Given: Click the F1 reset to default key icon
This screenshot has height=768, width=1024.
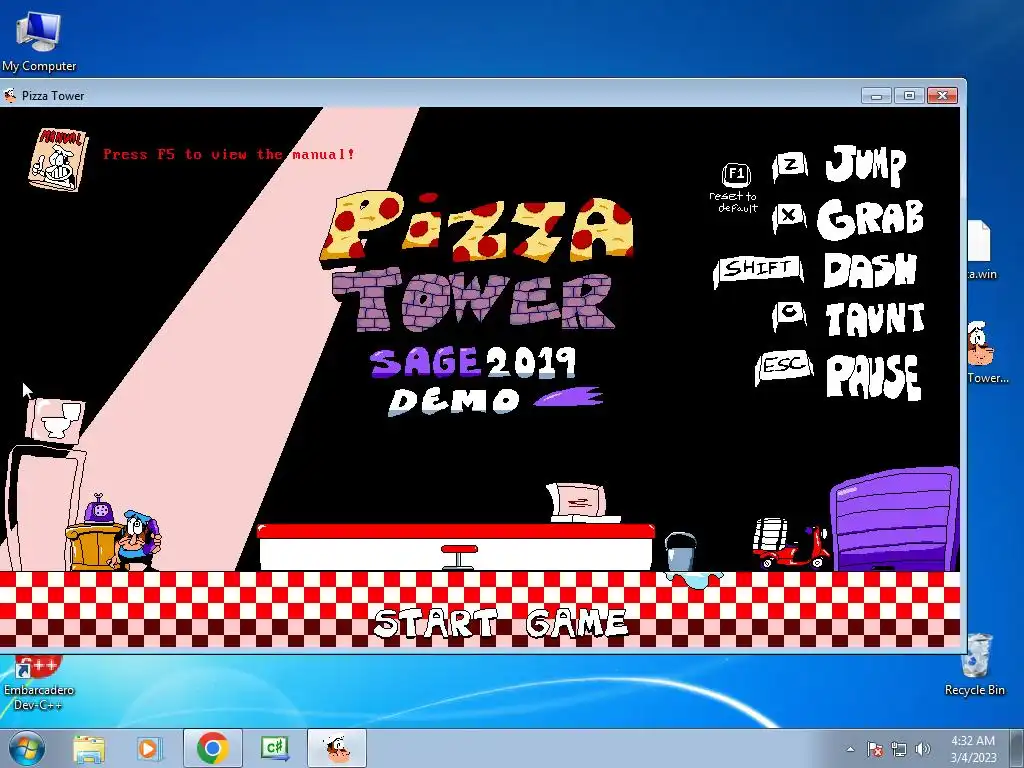Looking at the screenshot, I should [736, 174].
